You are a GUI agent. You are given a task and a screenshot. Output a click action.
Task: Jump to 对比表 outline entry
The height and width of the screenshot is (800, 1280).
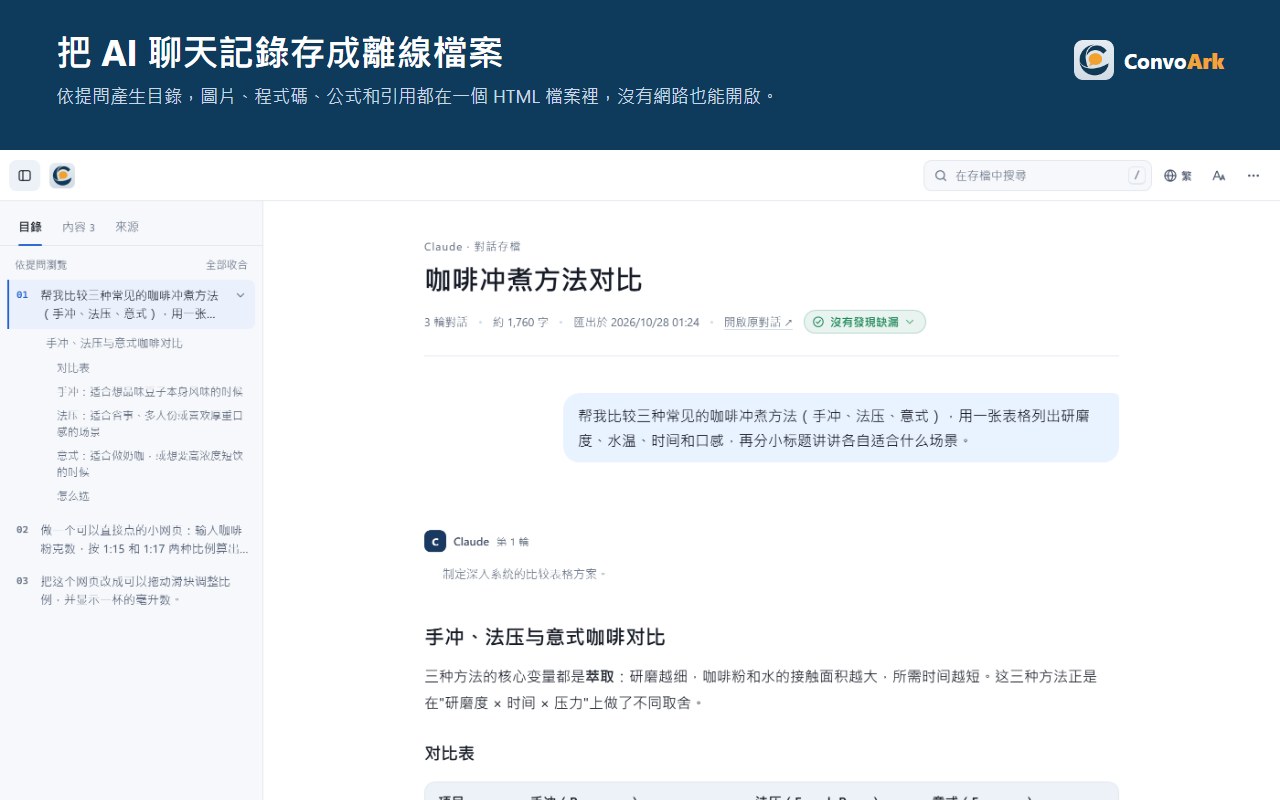click(x=74, y=368)
